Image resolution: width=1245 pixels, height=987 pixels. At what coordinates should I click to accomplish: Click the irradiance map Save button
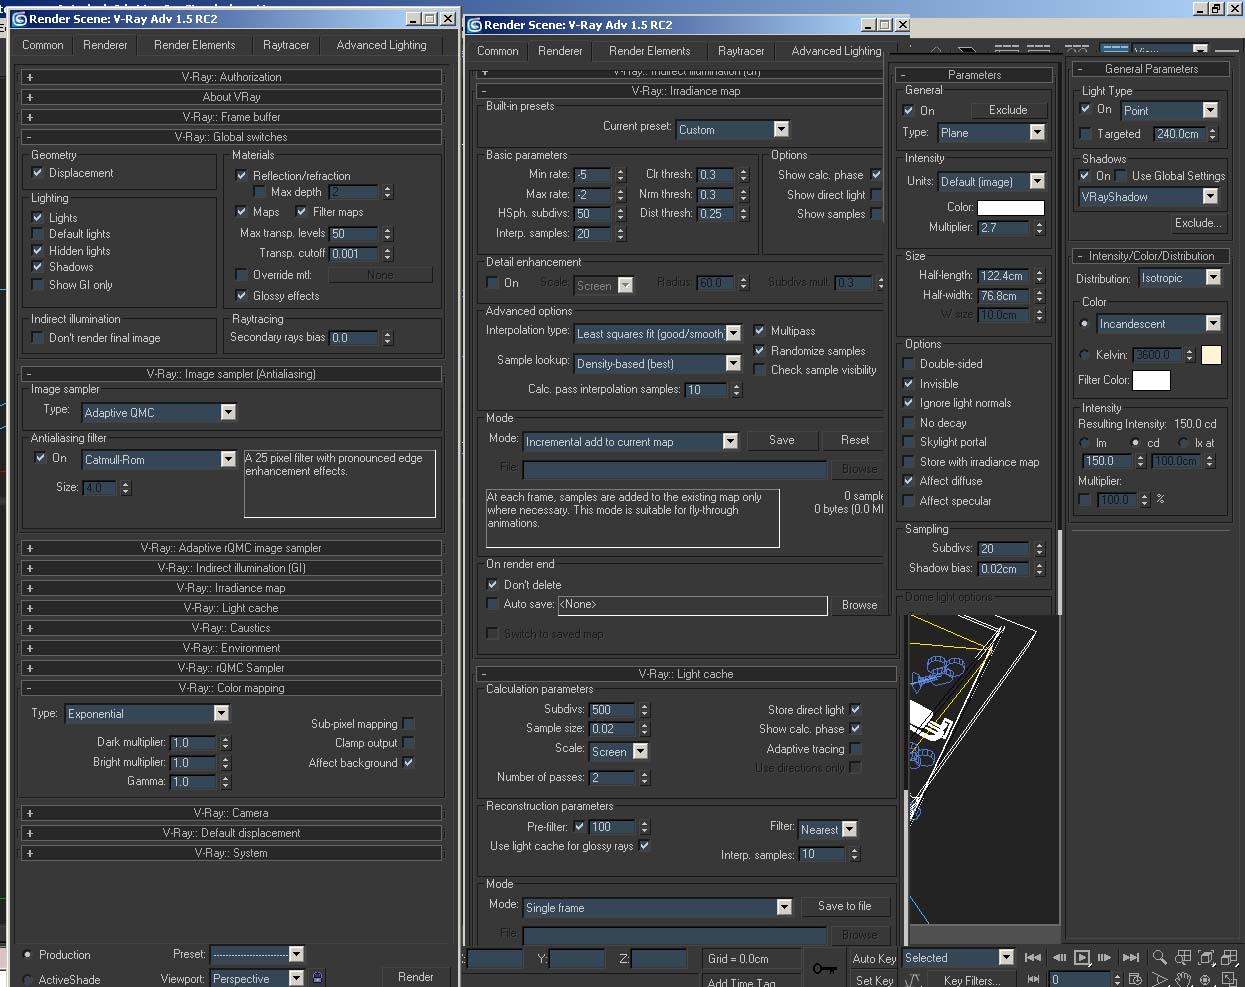pyautogui.click(x=782, y=440)
